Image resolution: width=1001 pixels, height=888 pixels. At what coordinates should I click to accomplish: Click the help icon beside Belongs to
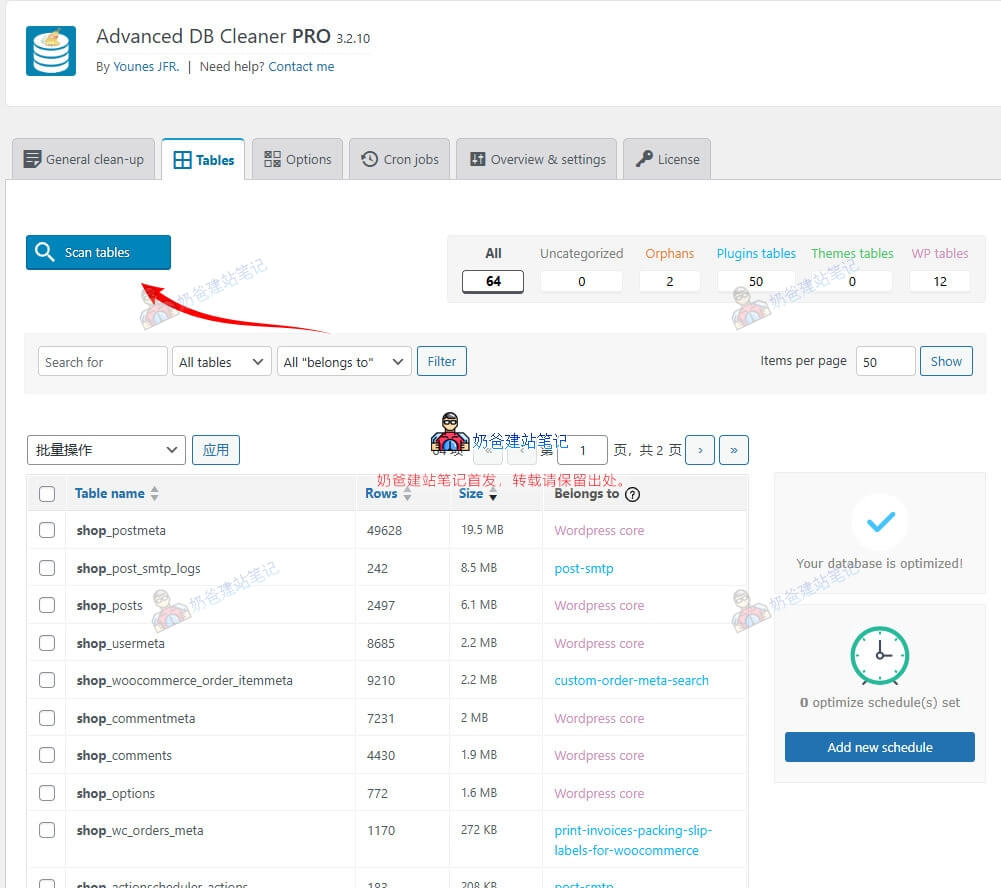coord(632,494)
